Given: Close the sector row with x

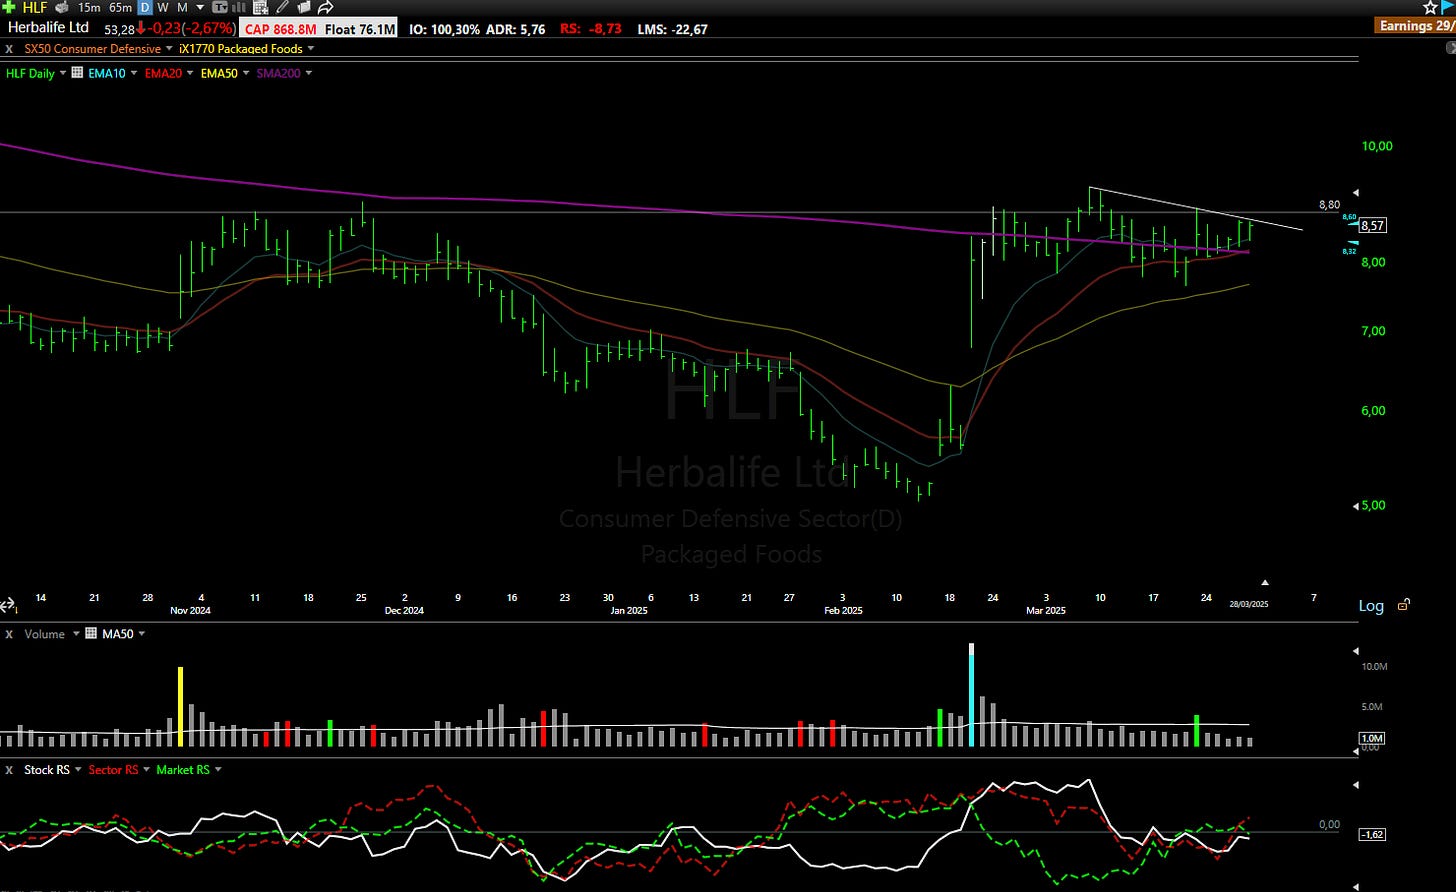Looking at the screenshot, I should point(9,49).
